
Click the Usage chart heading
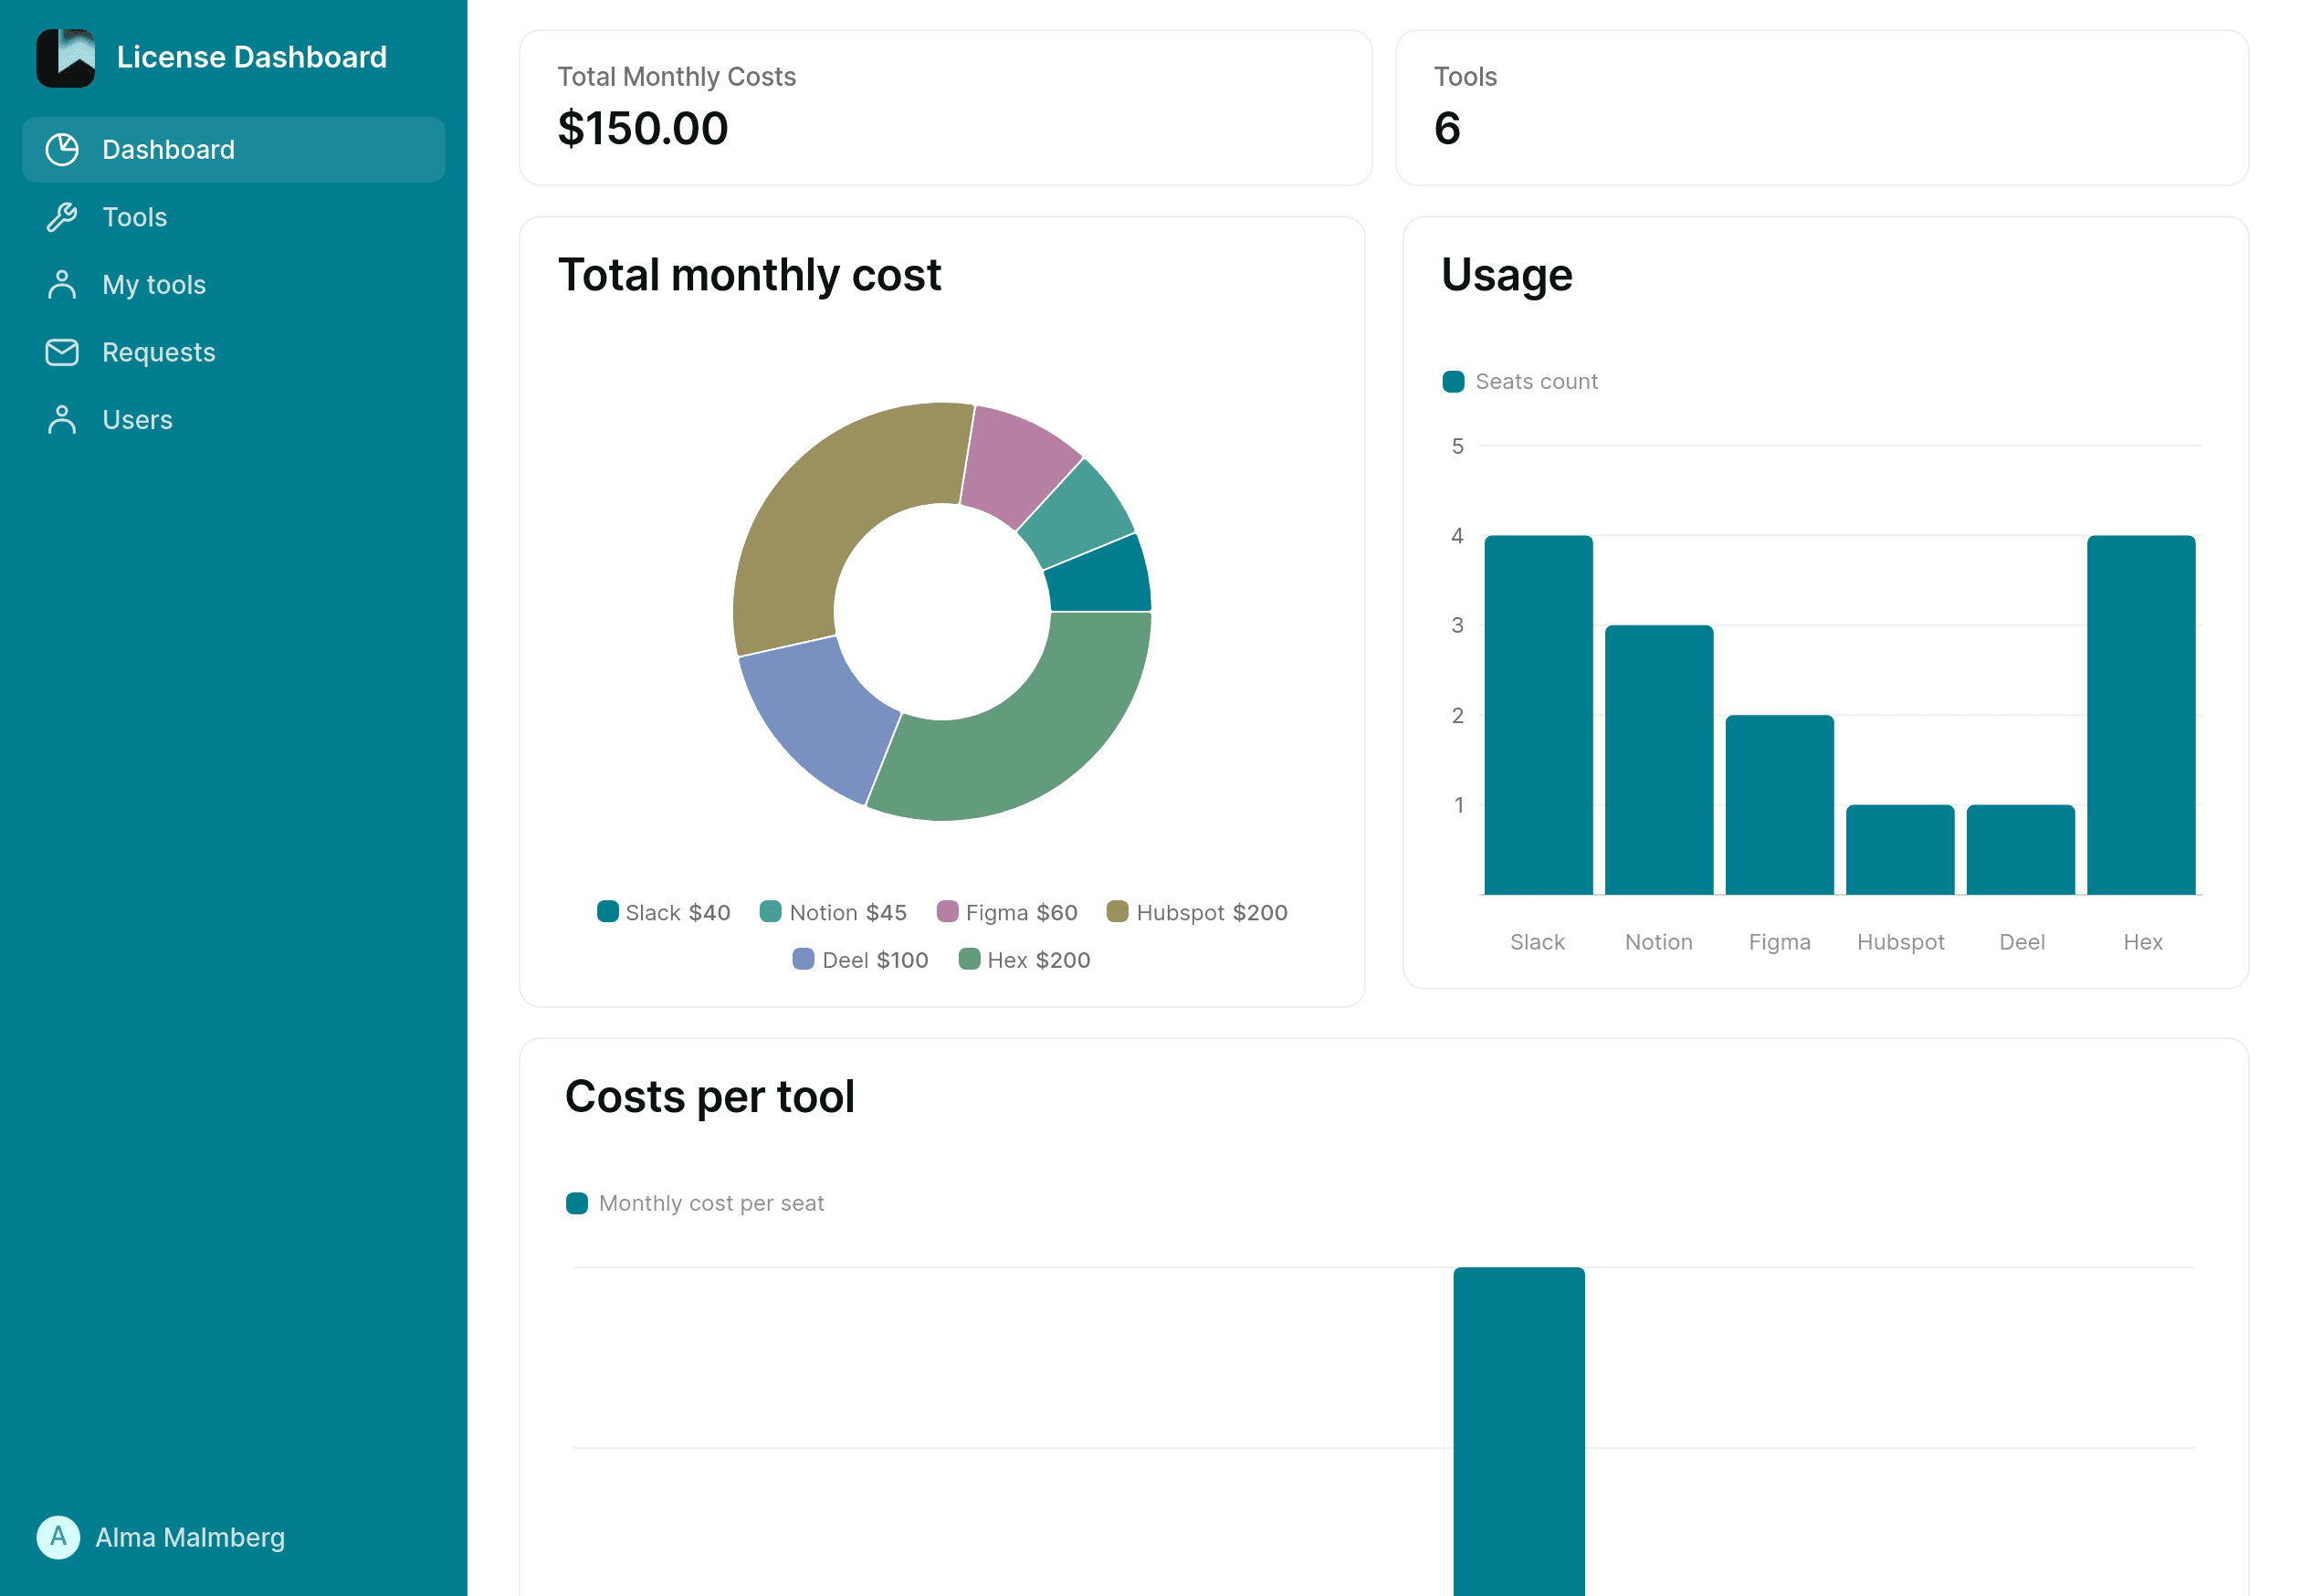1506,275
